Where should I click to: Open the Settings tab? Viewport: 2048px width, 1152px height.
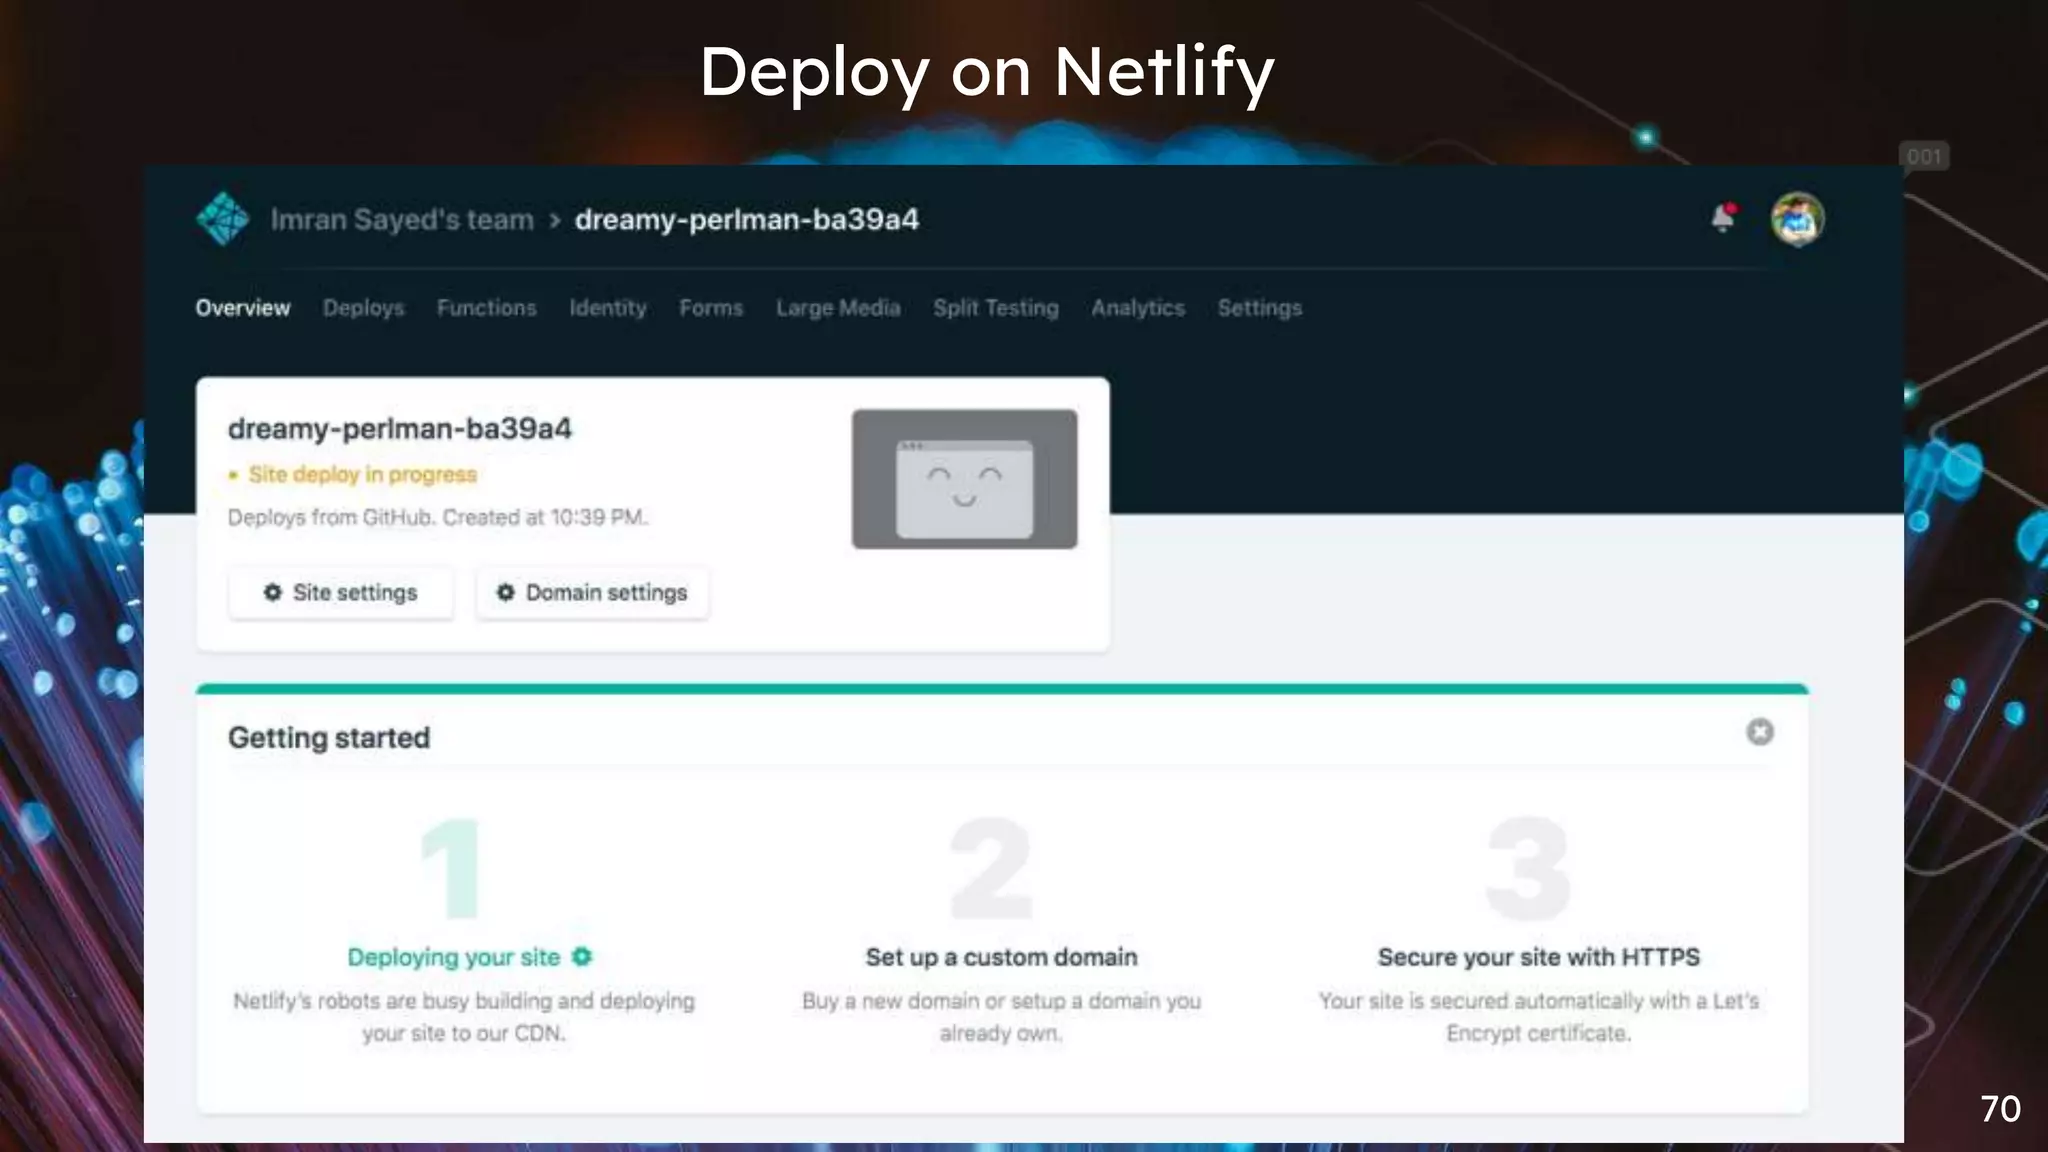(x=1260, y=308)
